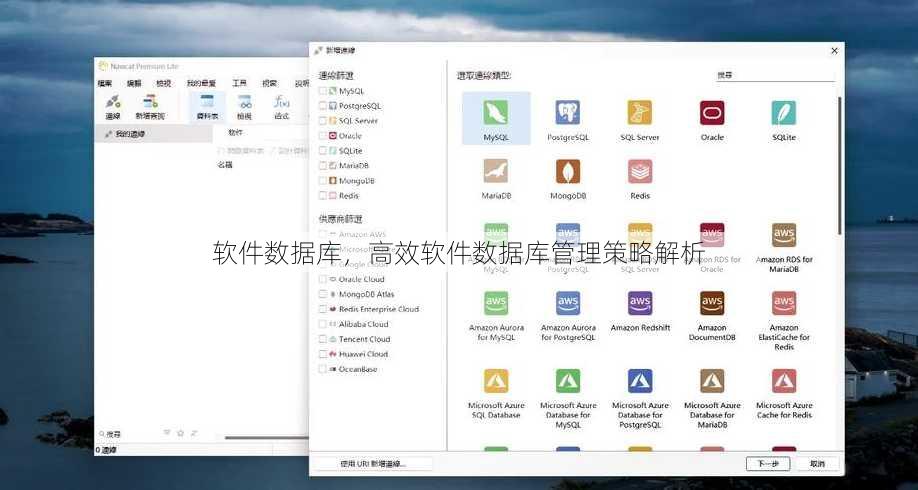918x490 pixels.
Task: Select the Oracle connection type icon
Action: coord(712,112)
